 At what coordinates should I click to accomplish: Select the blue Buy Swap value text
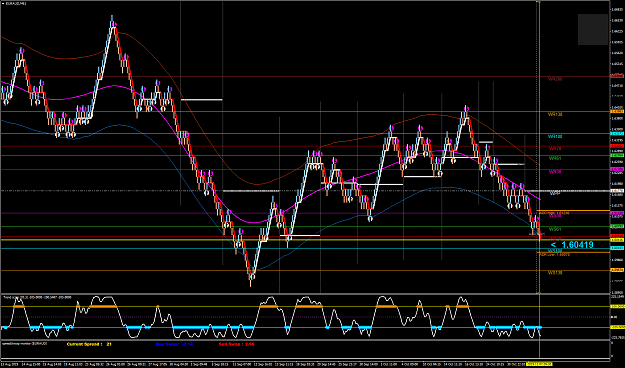coord(174,344)
